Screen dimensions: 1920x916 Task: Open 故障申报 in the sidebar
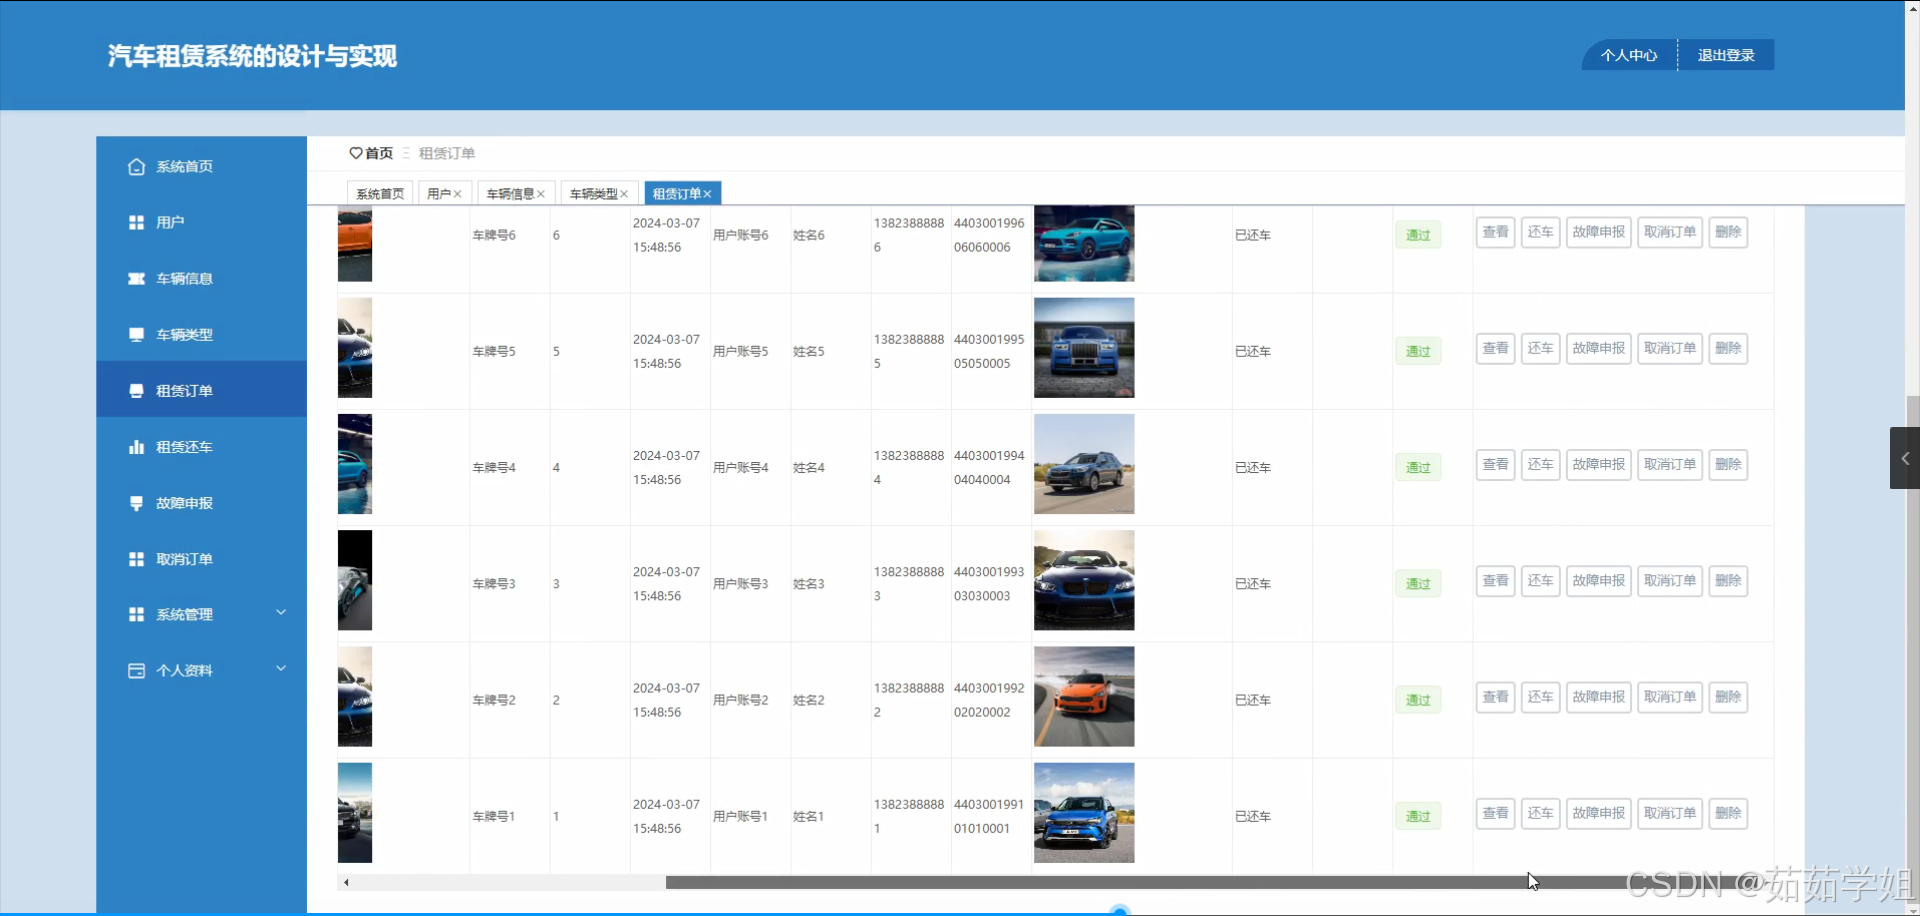point(201,503)
